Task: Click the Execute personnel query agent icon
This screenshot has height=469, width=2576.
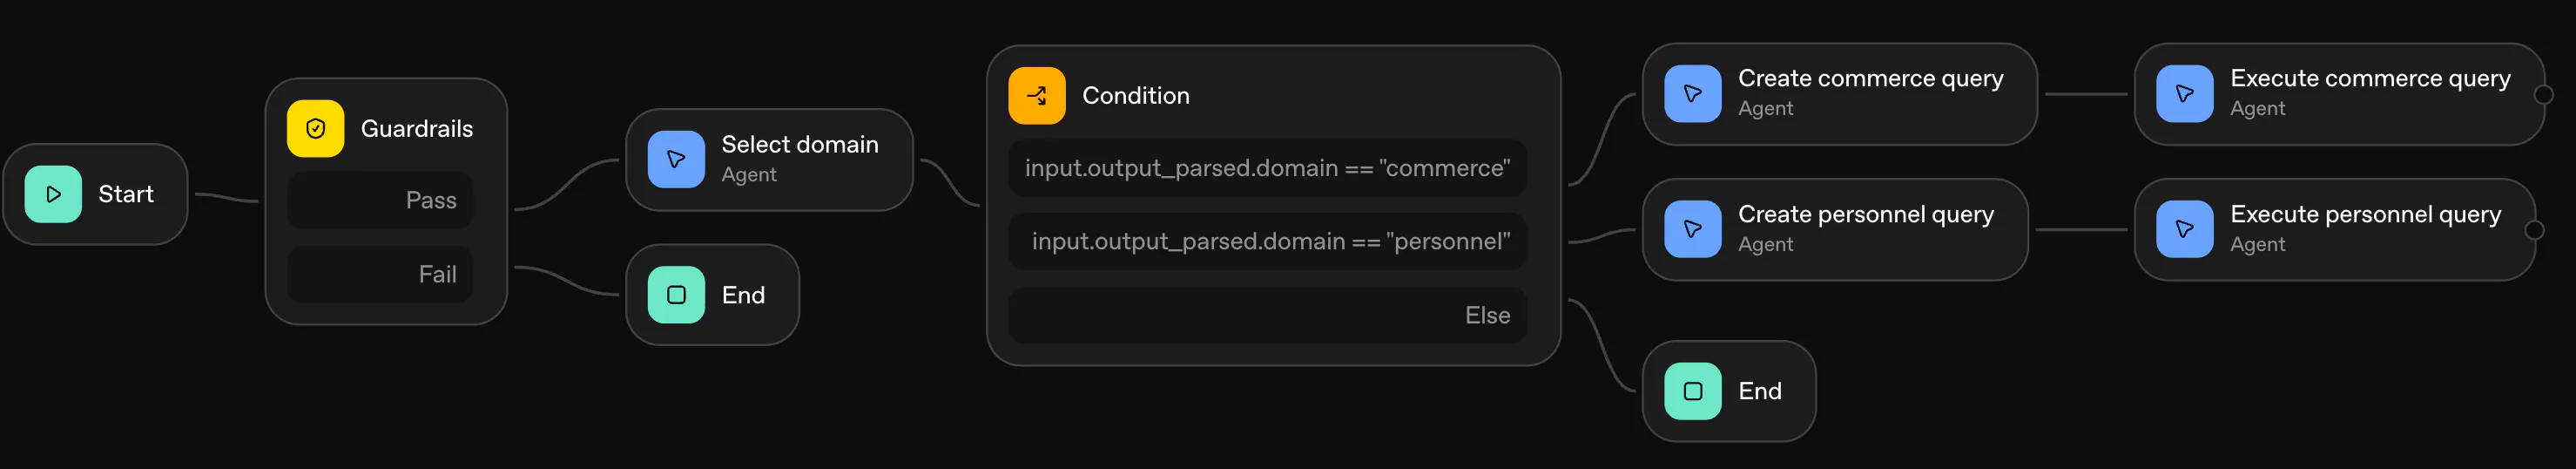Action: (2184, 229)
